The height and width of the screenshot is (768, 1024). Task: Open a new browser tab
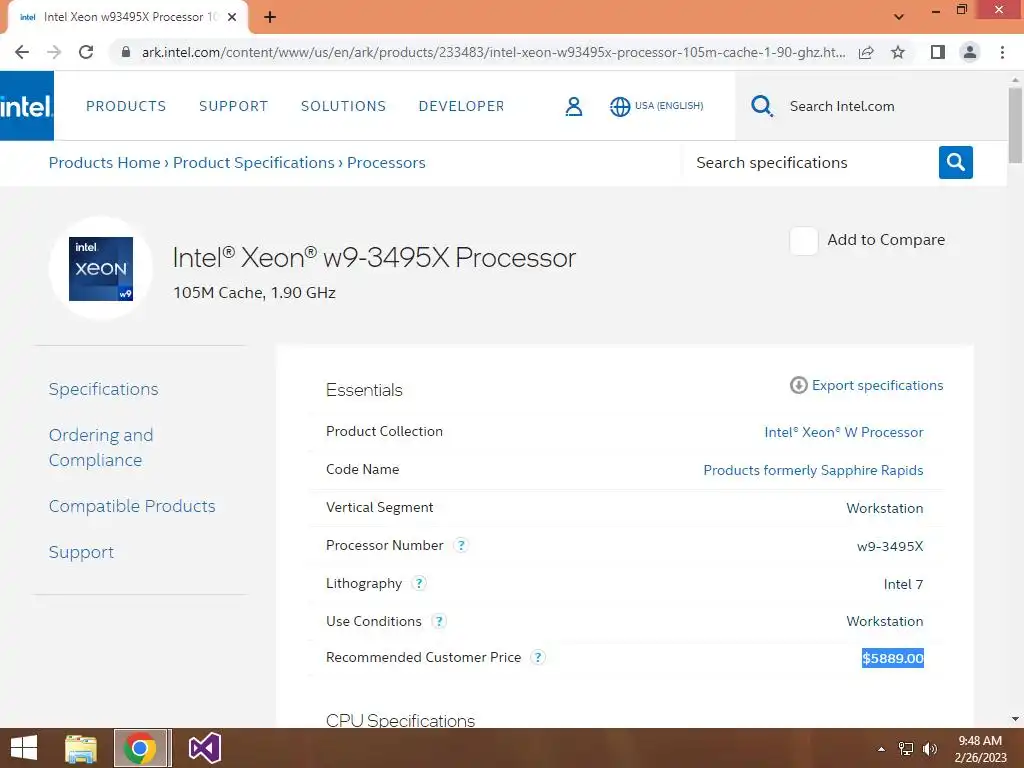270,17
